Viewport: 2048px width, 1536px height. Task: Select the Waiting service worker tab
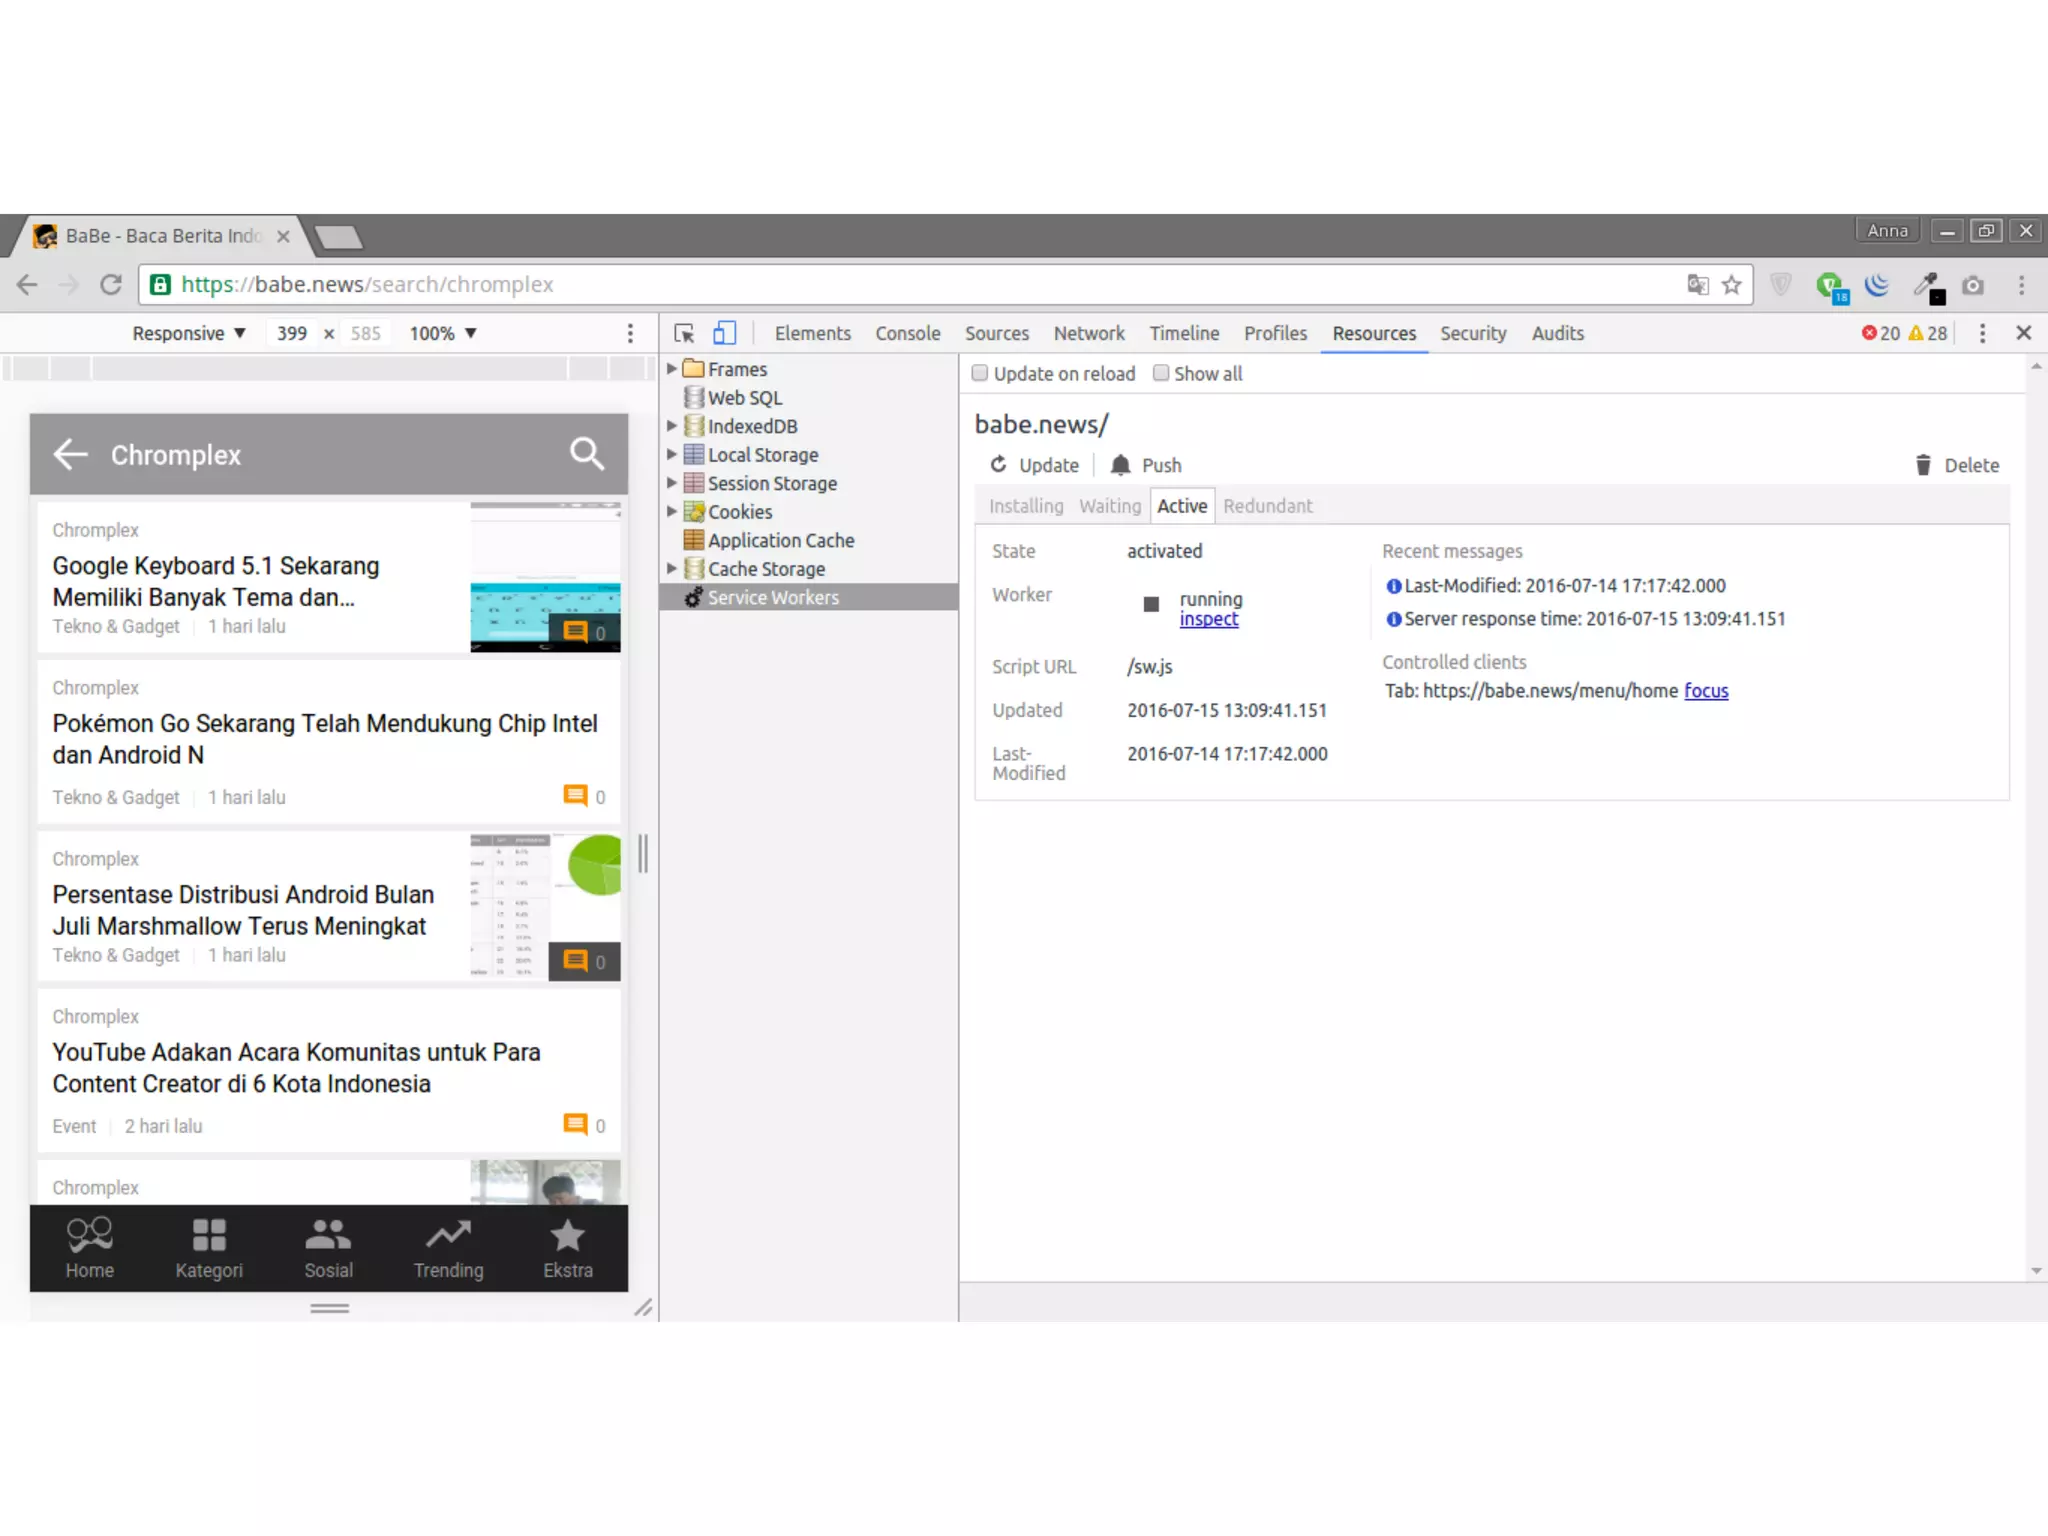(x=1110, y=506)
